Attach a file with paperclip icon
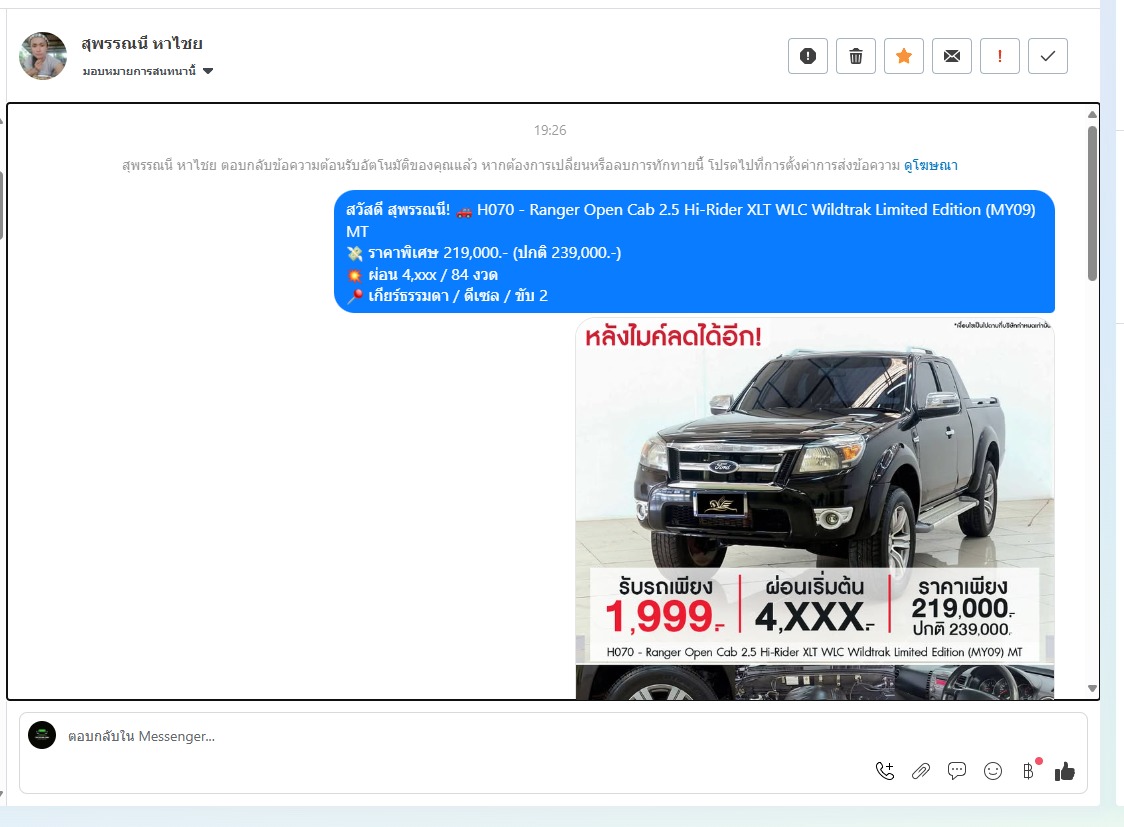1124x827 pixels. (x=921, y=771)
